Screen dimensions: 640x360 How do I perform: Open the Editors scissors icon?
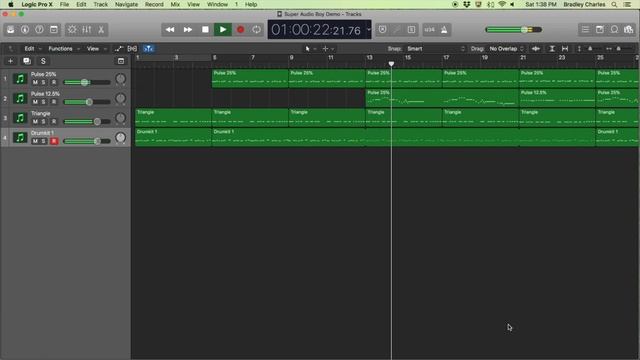pos(101,29)
